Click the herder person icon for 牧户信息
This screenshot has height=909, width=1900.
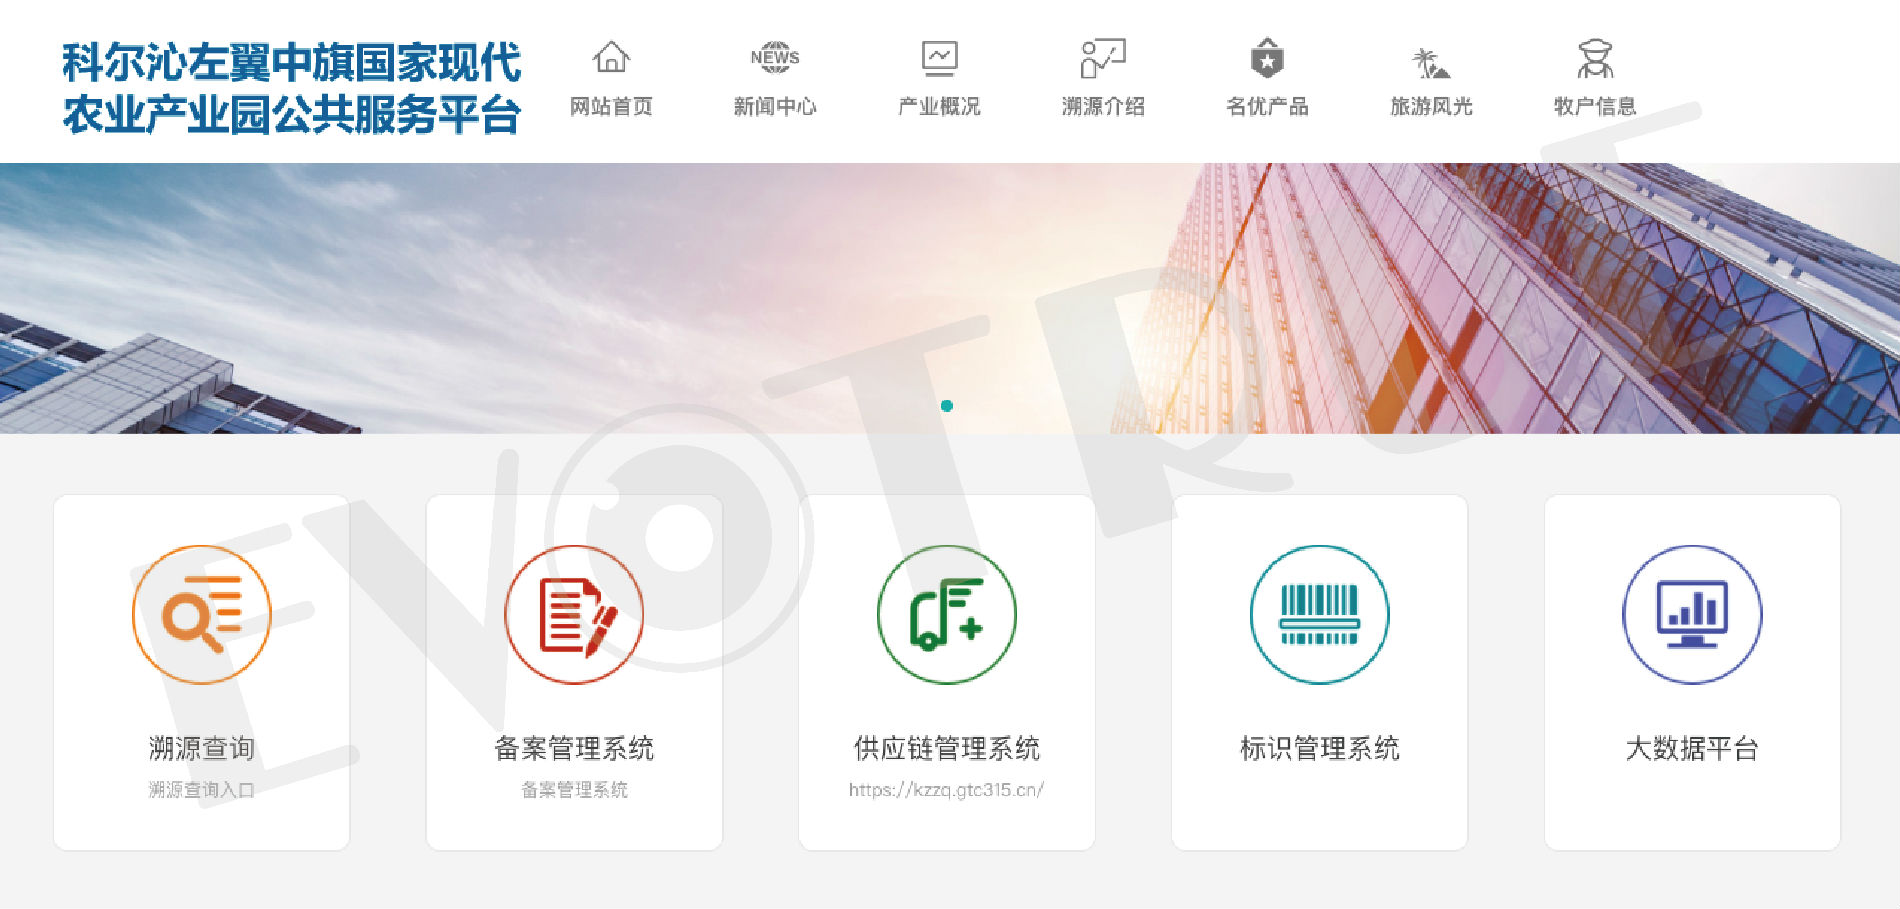click(x=1595, y=59)
